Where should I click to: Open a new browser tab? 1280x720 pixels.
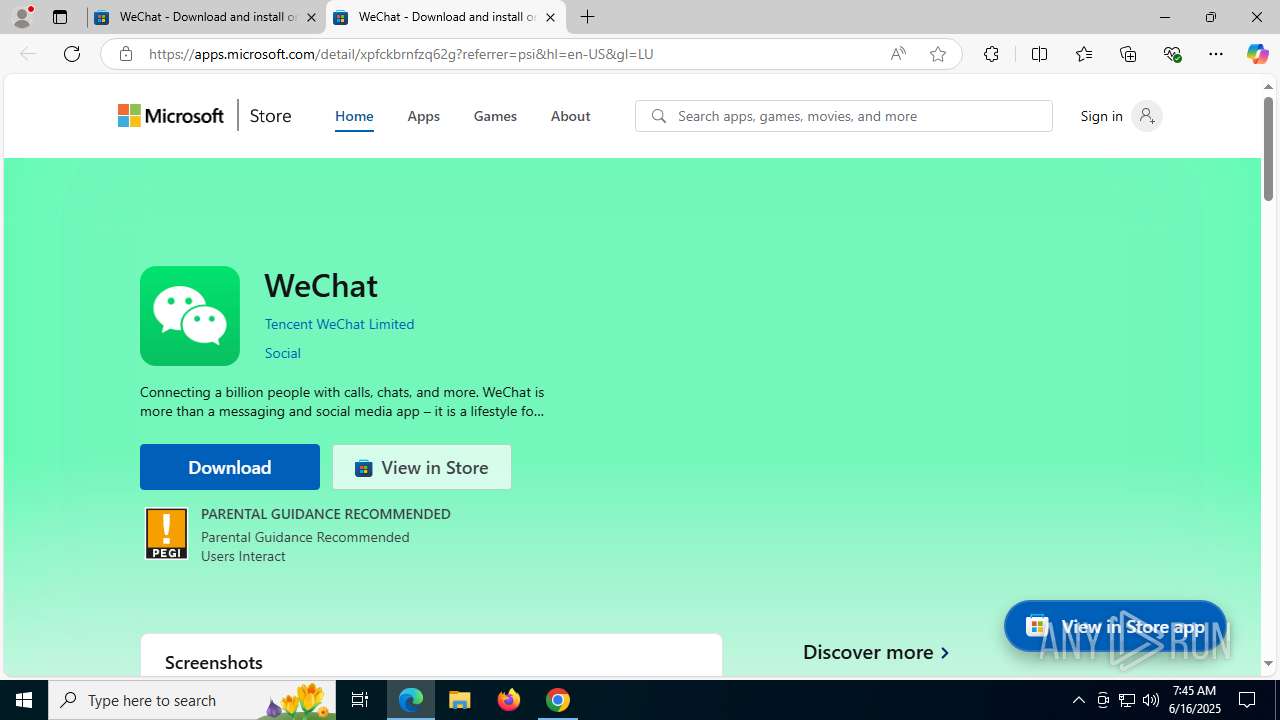click(x=588, y=17)
